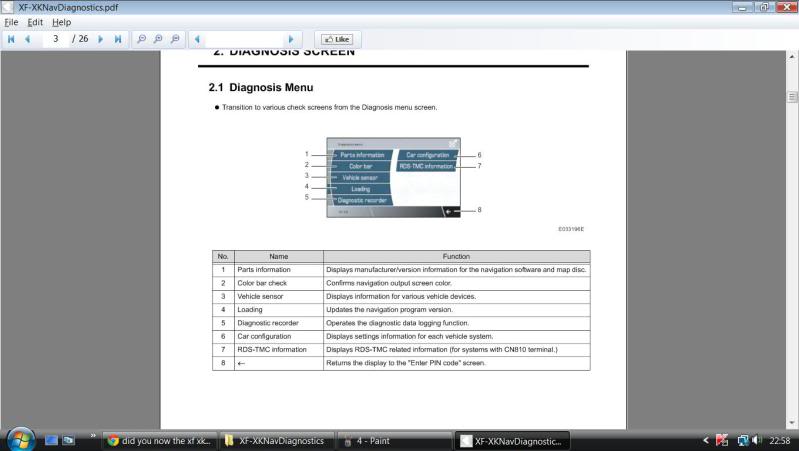Open the Windows Start button
The image size is (799, 451).
(20, 440)
